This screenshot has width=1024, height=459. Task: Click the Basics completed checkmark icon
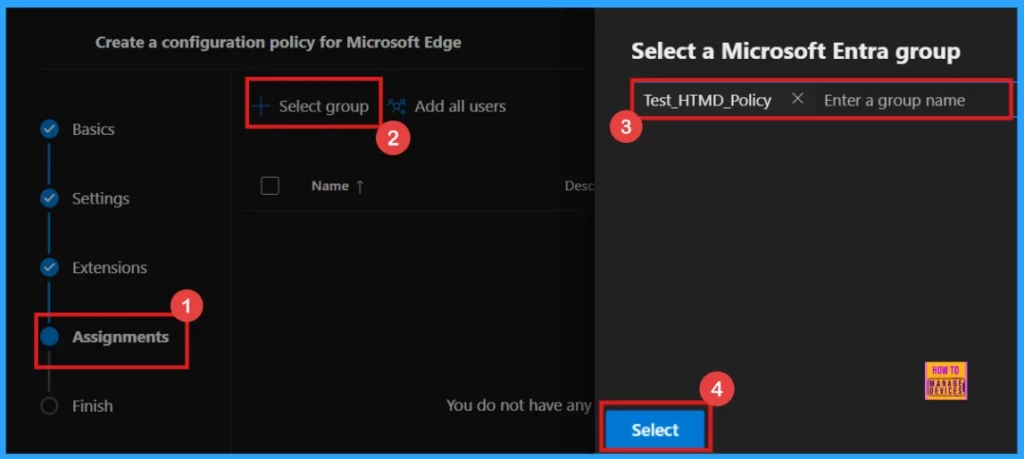[x=50, y=129]
